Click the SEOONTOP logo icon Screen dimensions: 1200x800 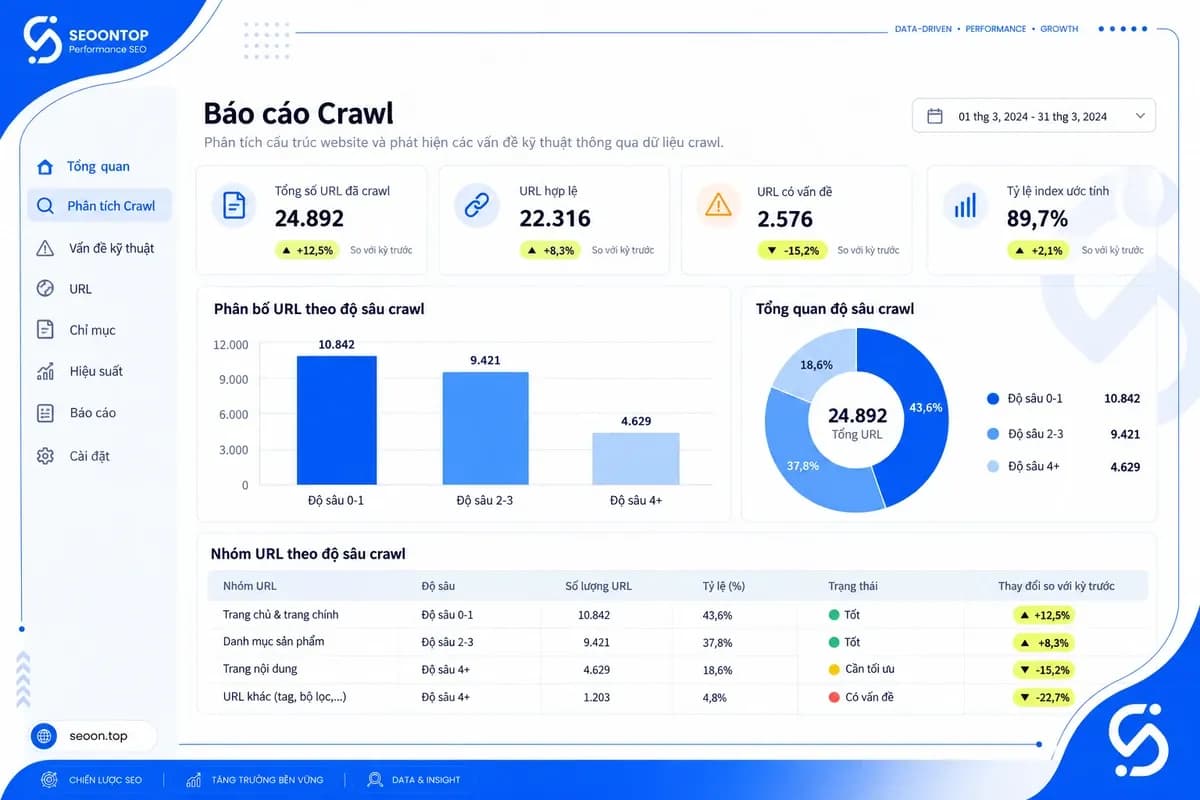44,40
